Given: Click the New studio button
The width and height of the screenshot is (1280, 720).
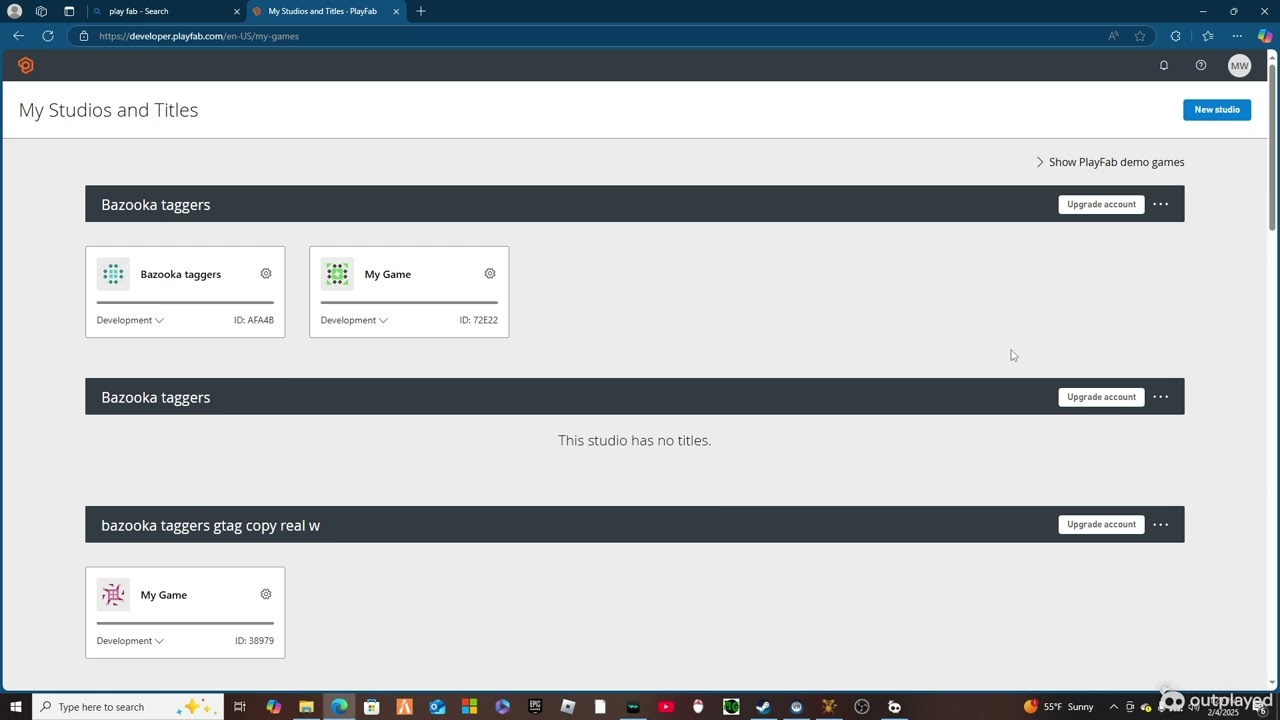Looking at the screenshot, I should coord(1217,110).
